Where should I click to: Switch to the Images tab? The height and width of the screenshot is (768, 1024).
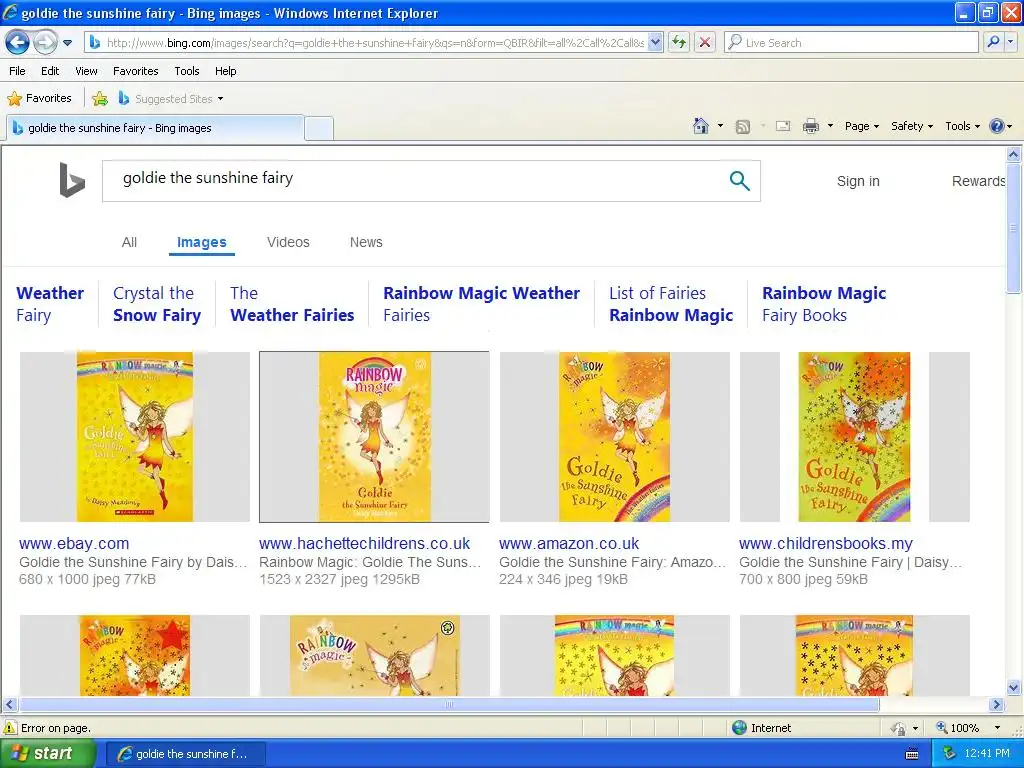[x=202, y=242]
